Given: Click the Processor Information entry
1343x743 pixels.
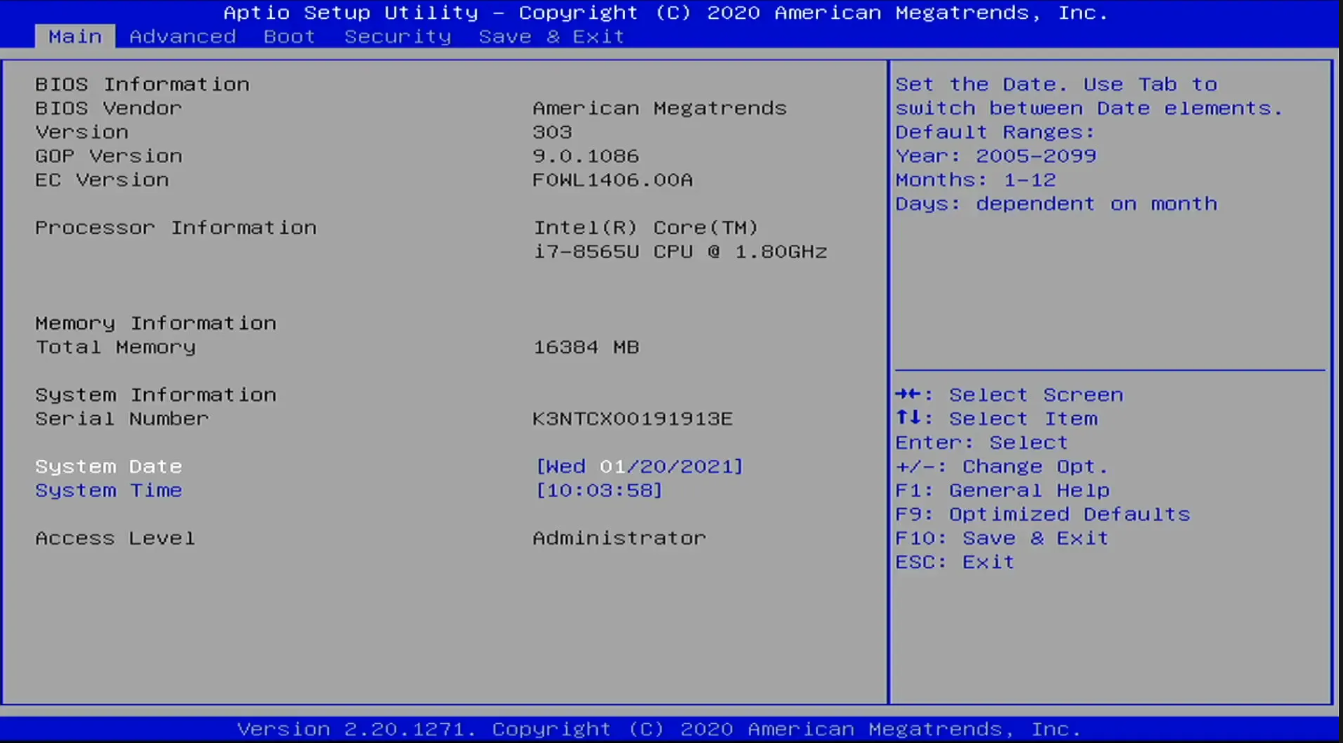Looking at the screenshot, I should (x=176, y=227).
